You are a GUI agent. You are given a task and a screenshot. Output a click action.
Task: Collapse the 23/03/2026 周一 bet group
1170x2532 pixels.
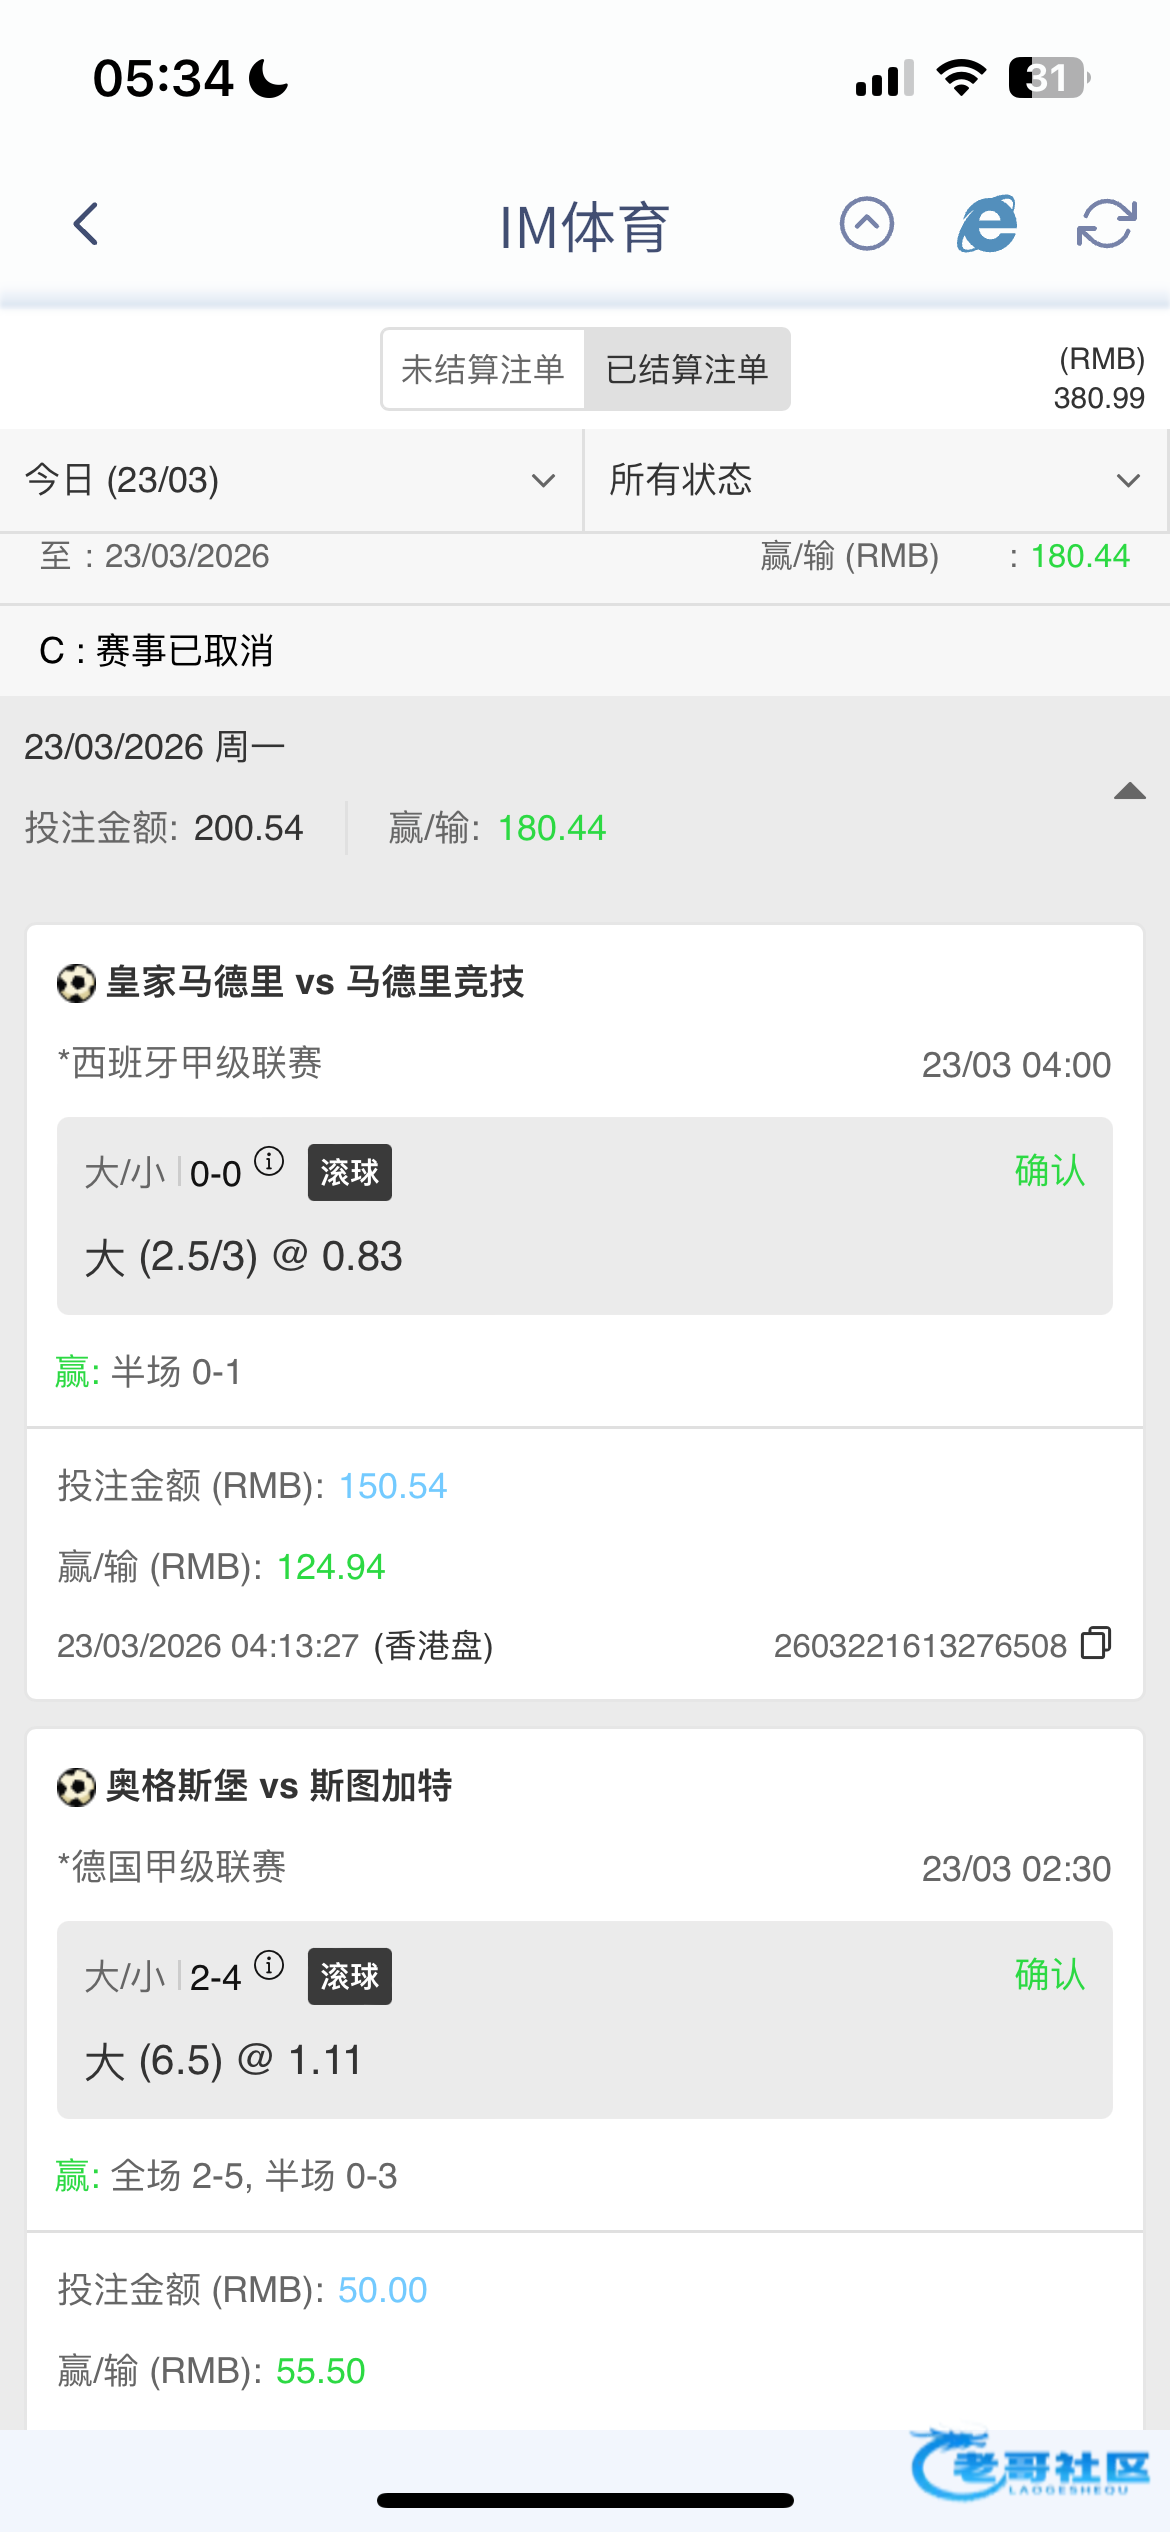coord(1129,792)
